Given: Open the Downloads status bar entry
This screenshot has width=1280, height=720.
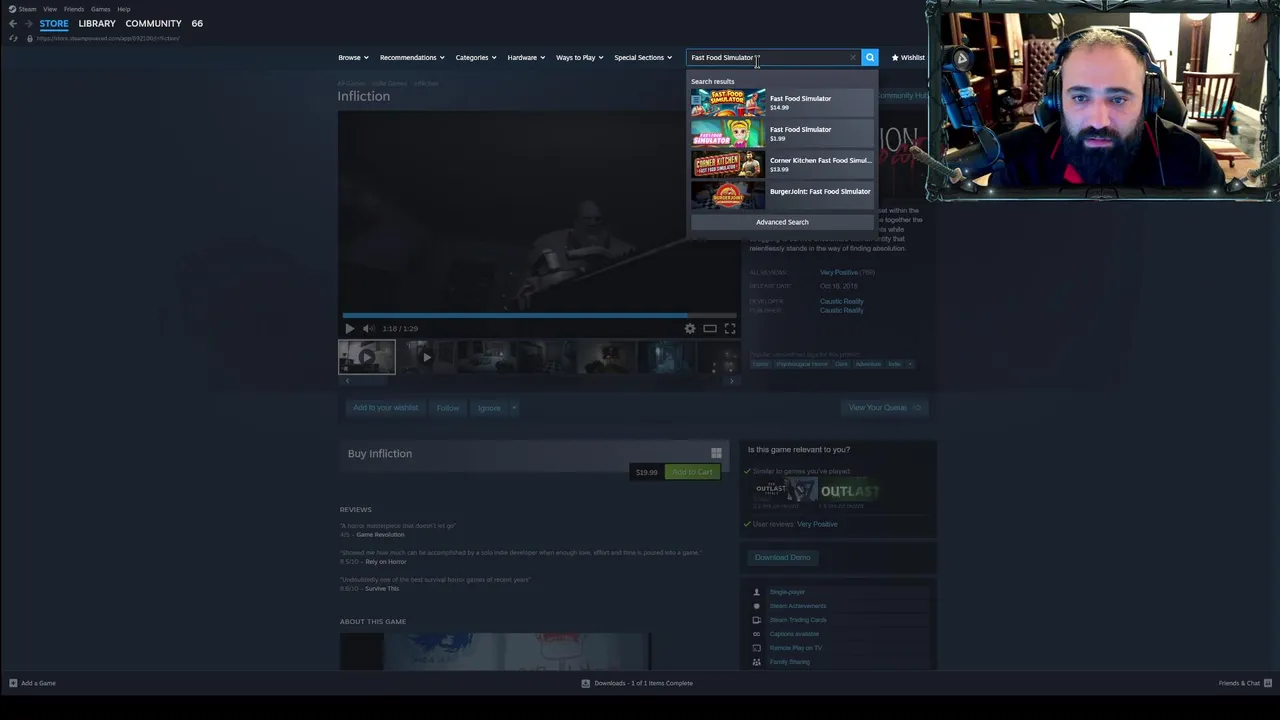Looking at the screenshot, I should (637, 683).
